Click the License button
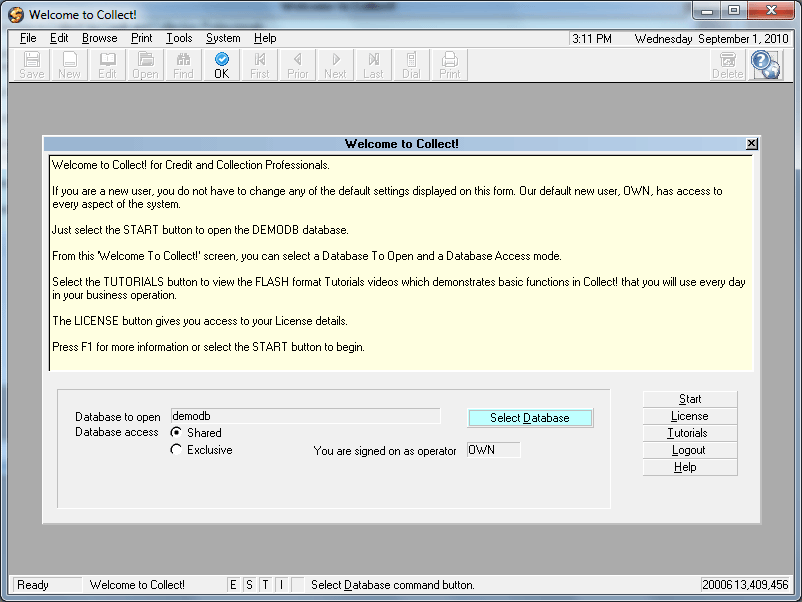This screenshot has height=602, width=802. tap(690, 416)
